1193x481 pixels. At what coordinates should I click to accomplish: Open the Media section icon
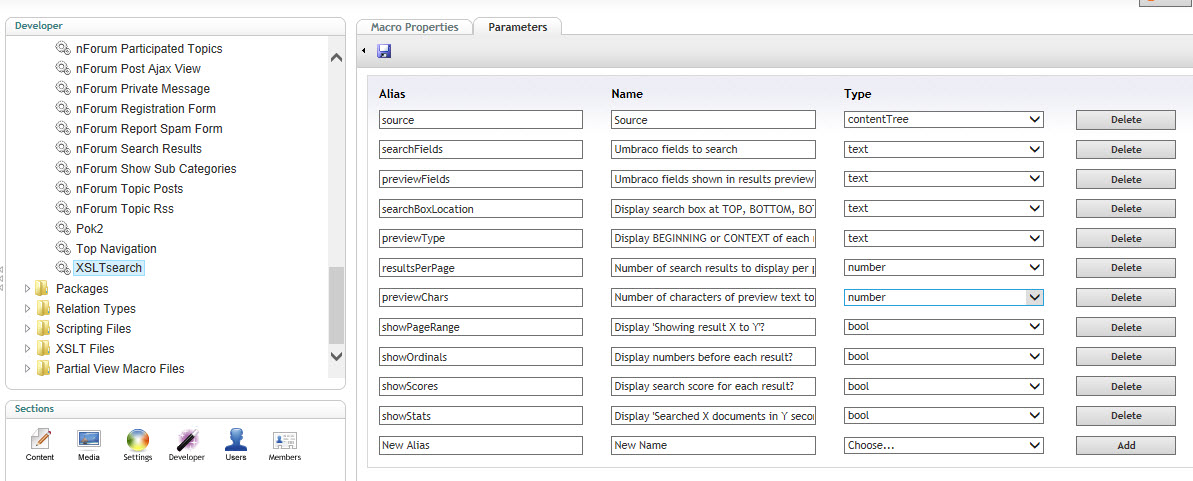point(88,439)
